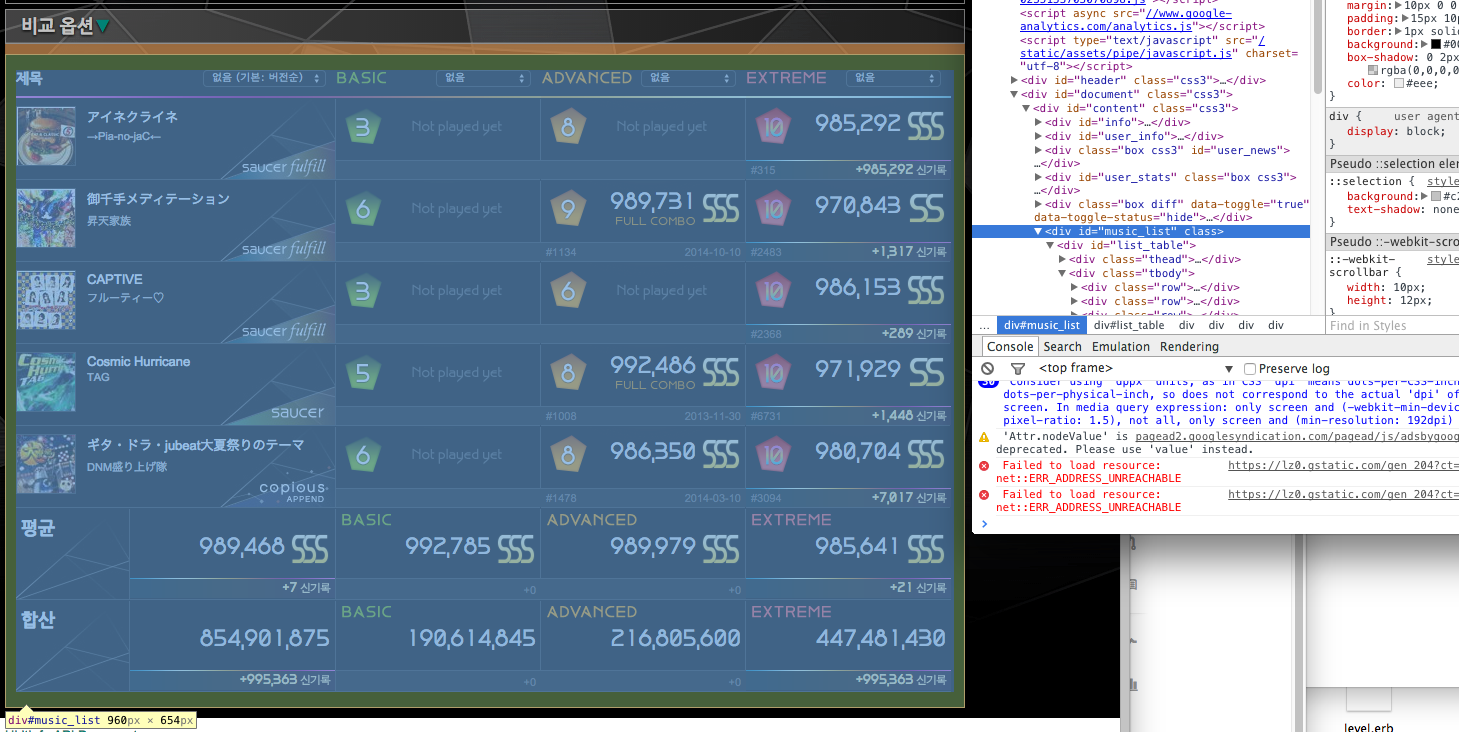
Task: Click the level 3 BASIC badge for CAPTIVE
Action: tap(363, 291)
